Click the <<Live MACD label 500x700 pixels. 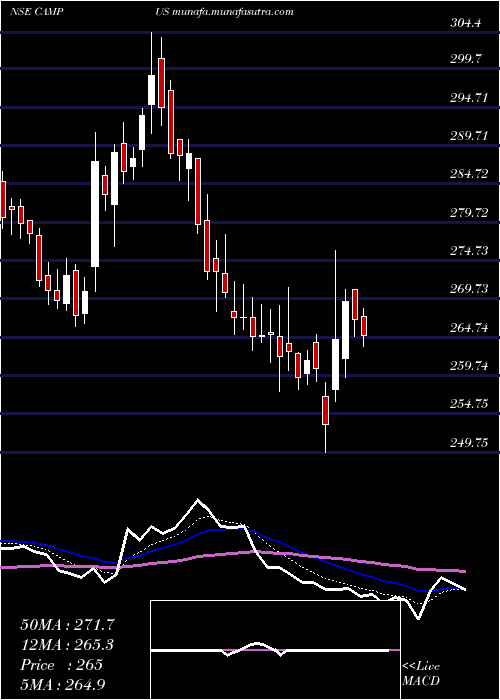click(x=421, y=674)
